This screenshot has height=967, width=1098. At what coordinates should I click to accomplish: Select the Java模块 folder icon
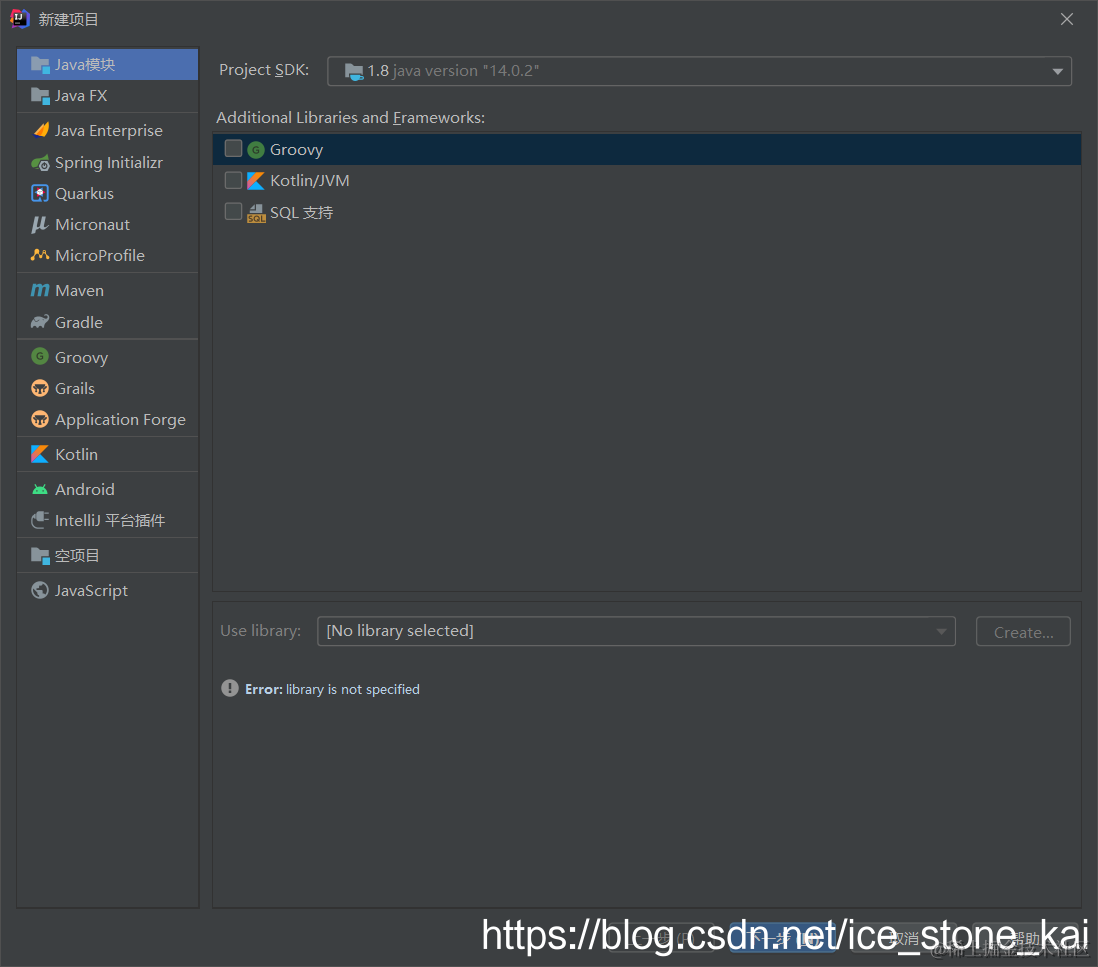pyautogui.click(x=40, y=64)
